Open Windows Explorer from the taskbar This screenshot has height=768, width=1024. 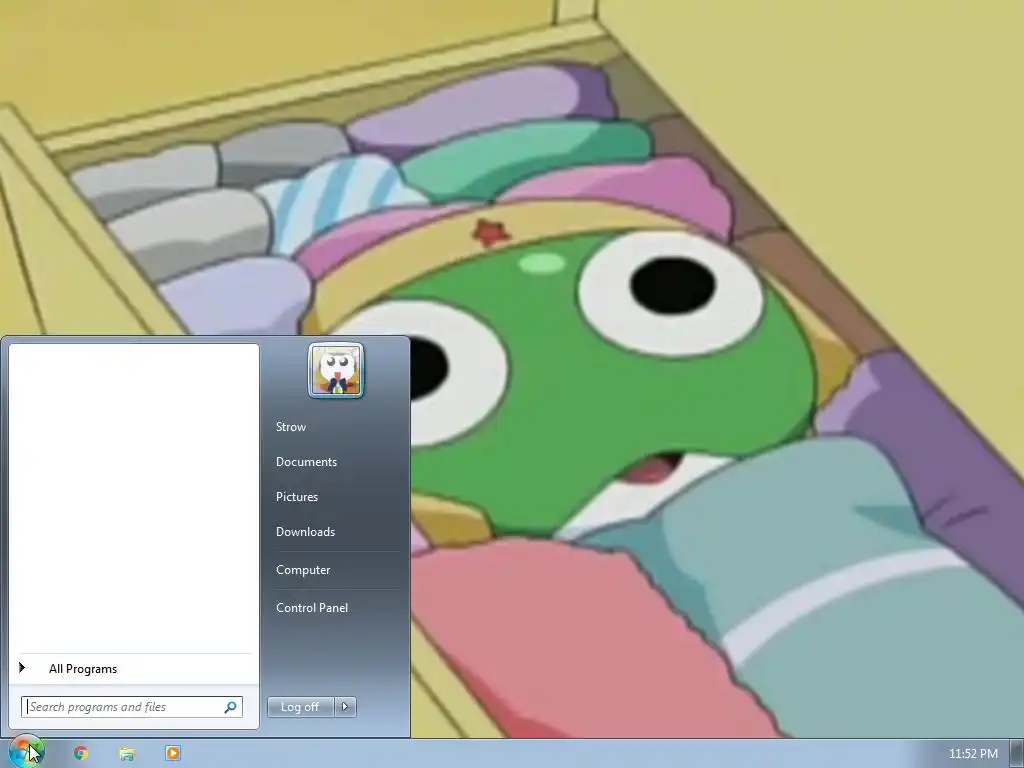(127, 754)
